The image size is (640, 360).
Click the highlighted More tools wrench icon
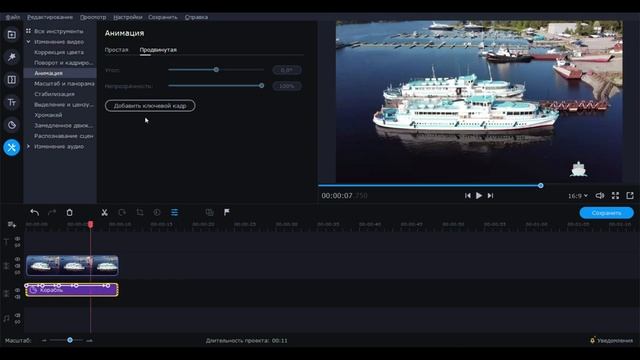pos(11,147)
